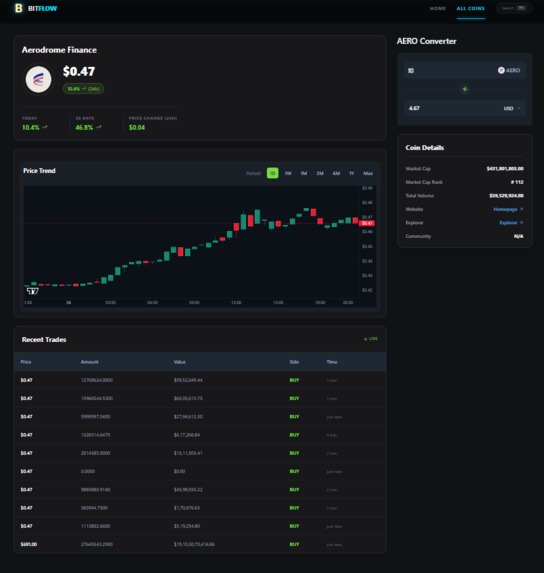This screenshot has width=544, height=573.
Task: Click the Market Cap label
Action: (x=418, y=168)
